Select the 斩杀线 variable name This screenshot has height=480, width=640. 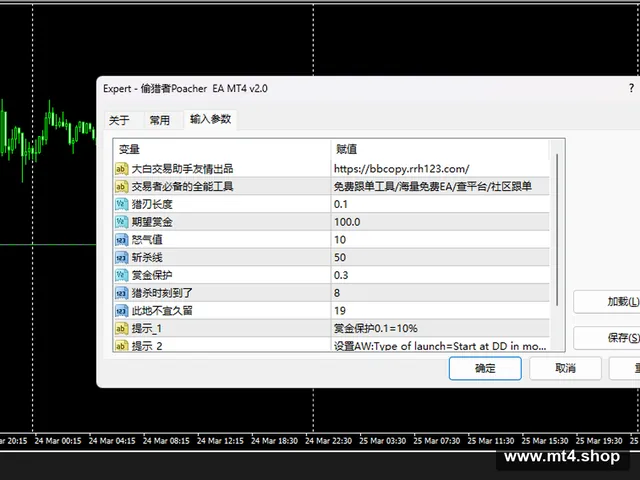click(x=147, y=258)
